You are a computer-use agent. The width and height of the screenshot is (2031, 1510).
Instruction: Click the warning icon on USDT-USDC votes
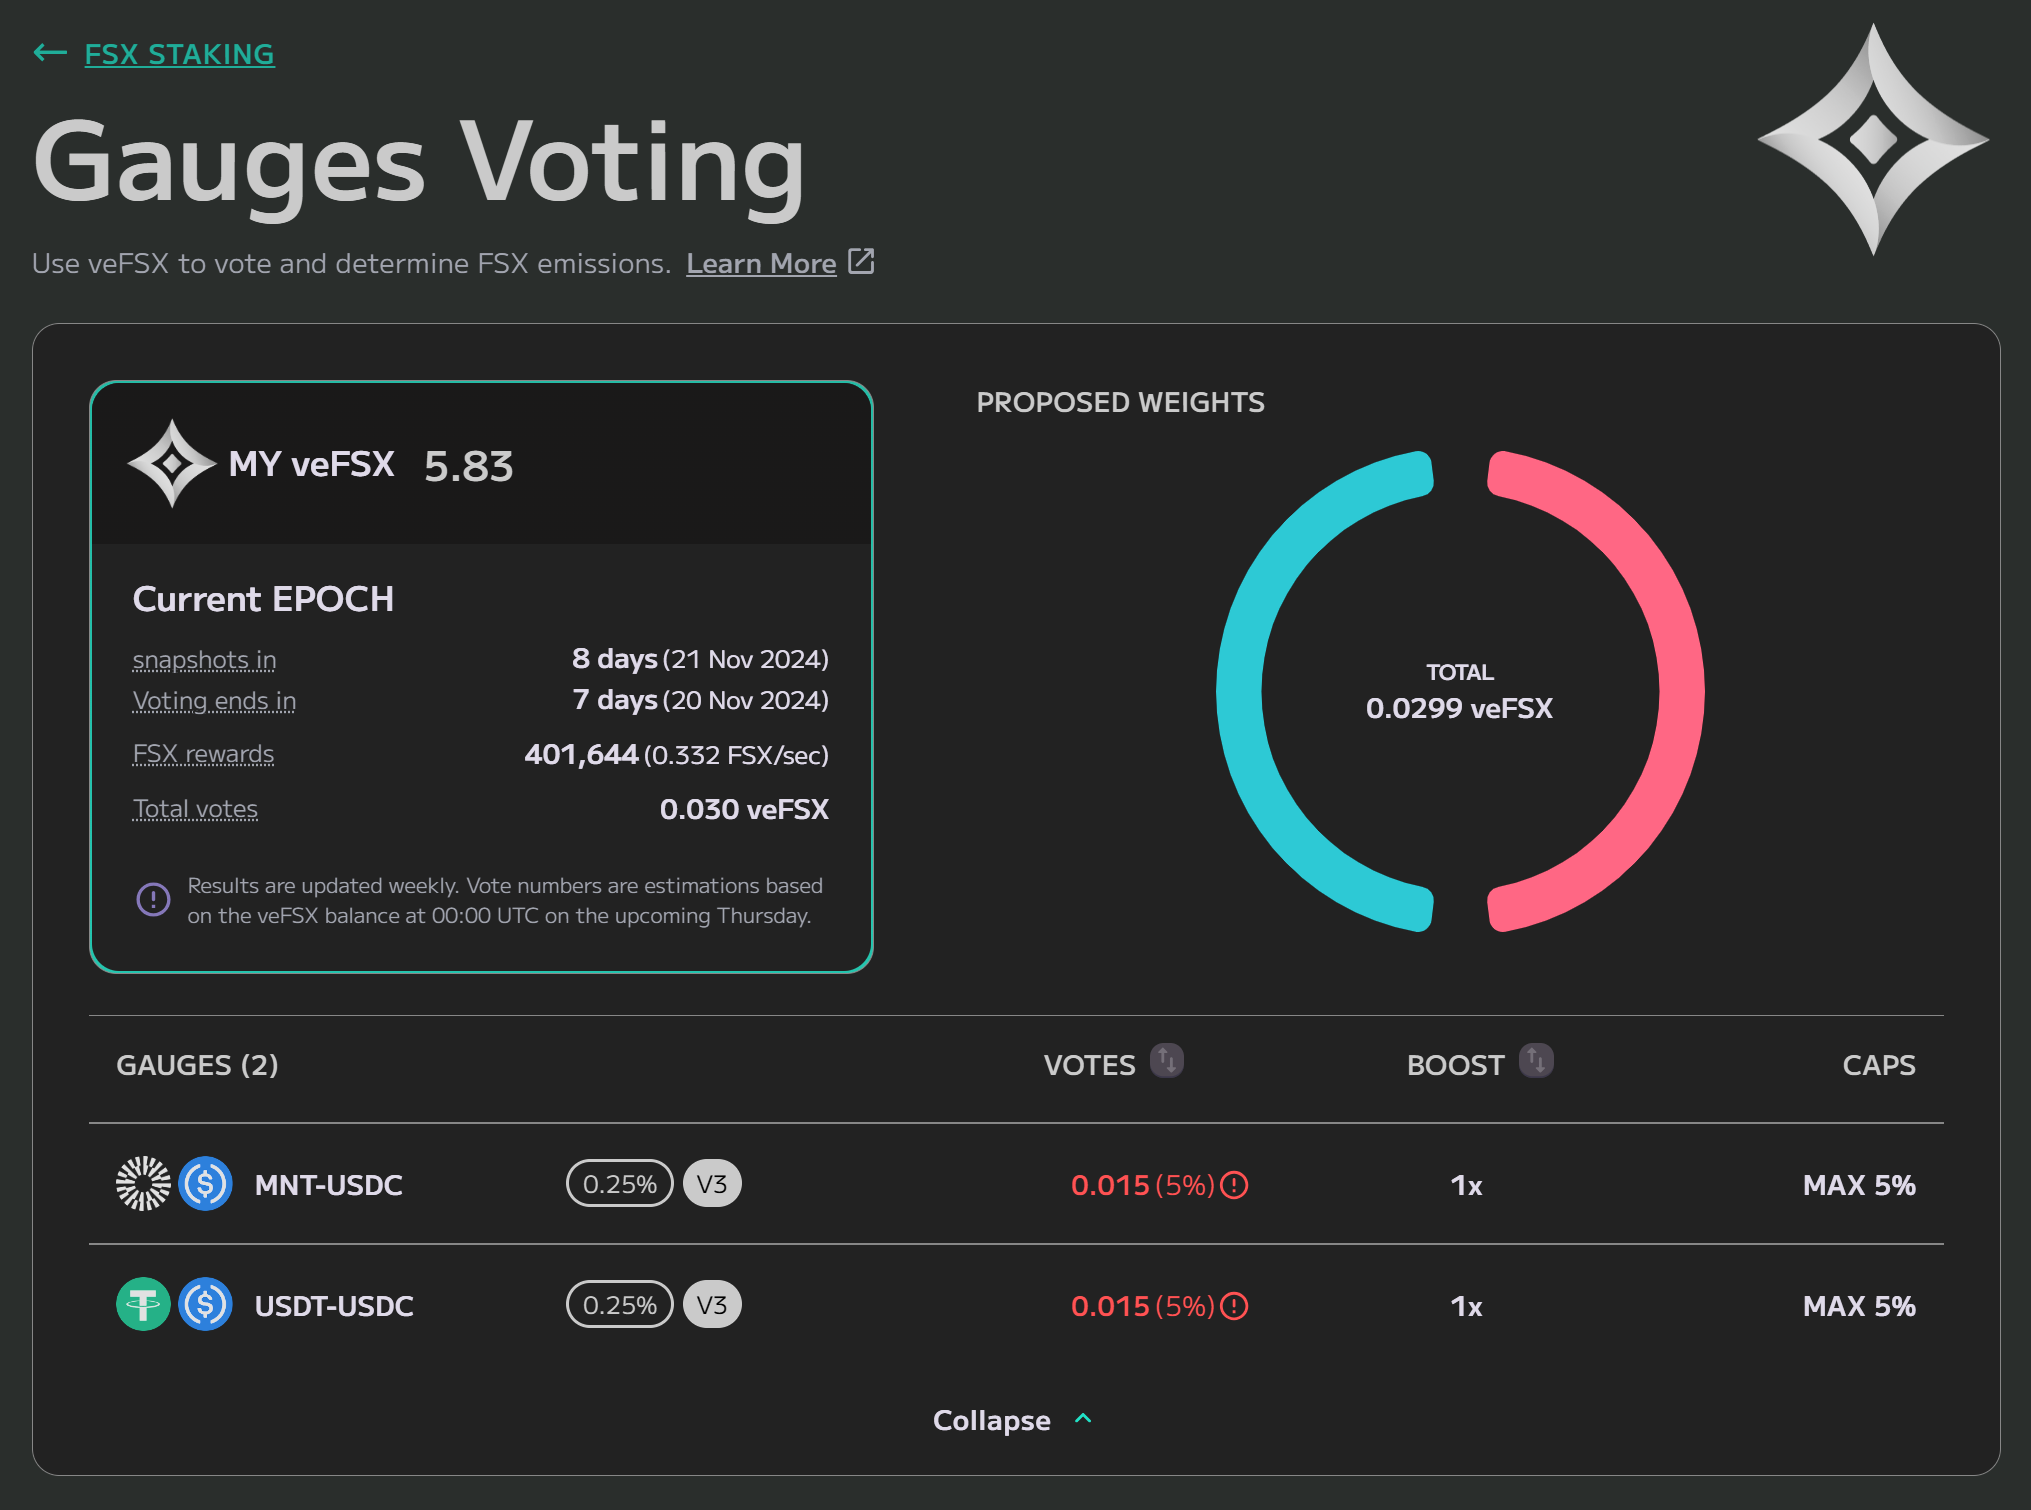[x=1235, y=1306]
